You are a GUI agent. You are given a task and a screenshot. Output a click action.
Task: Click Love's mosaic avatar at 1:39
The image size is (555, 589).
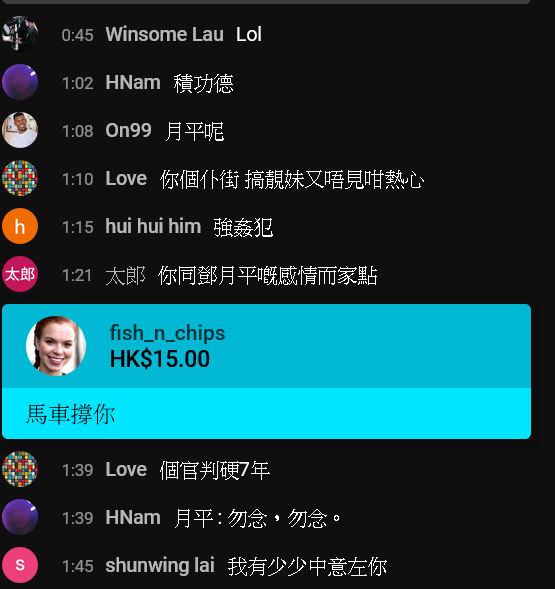pos(20,469)
